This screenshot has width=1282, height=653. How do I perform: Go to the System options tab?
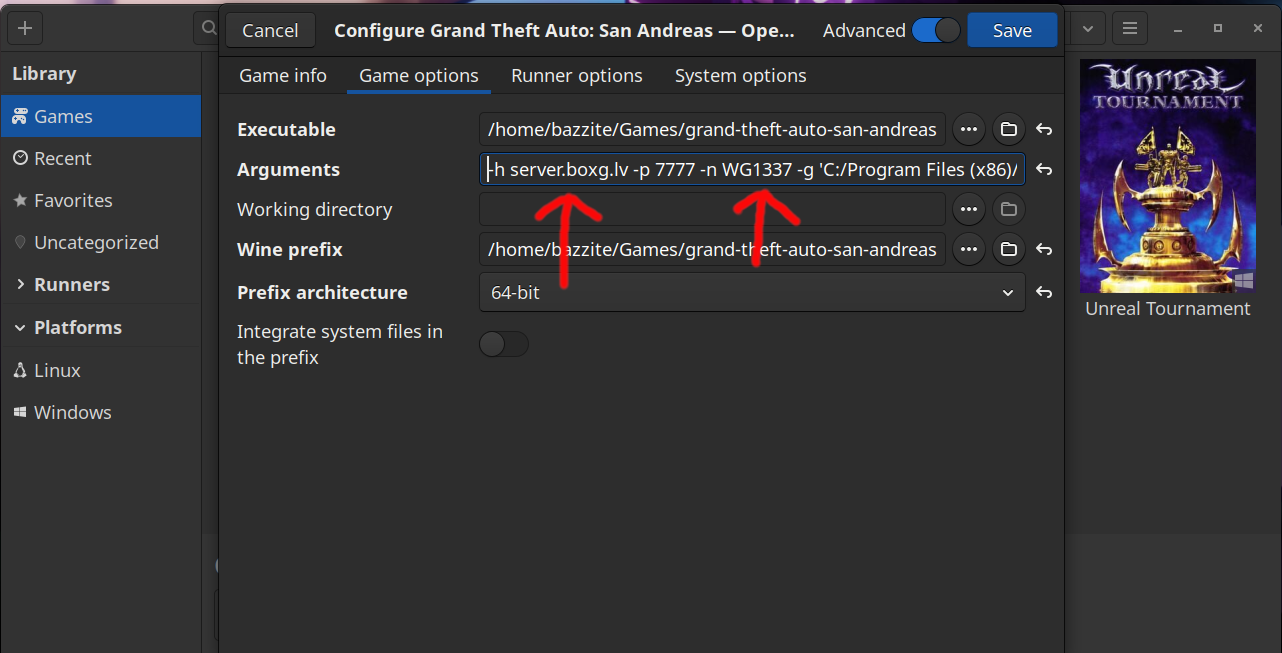[x=741, y=75]
